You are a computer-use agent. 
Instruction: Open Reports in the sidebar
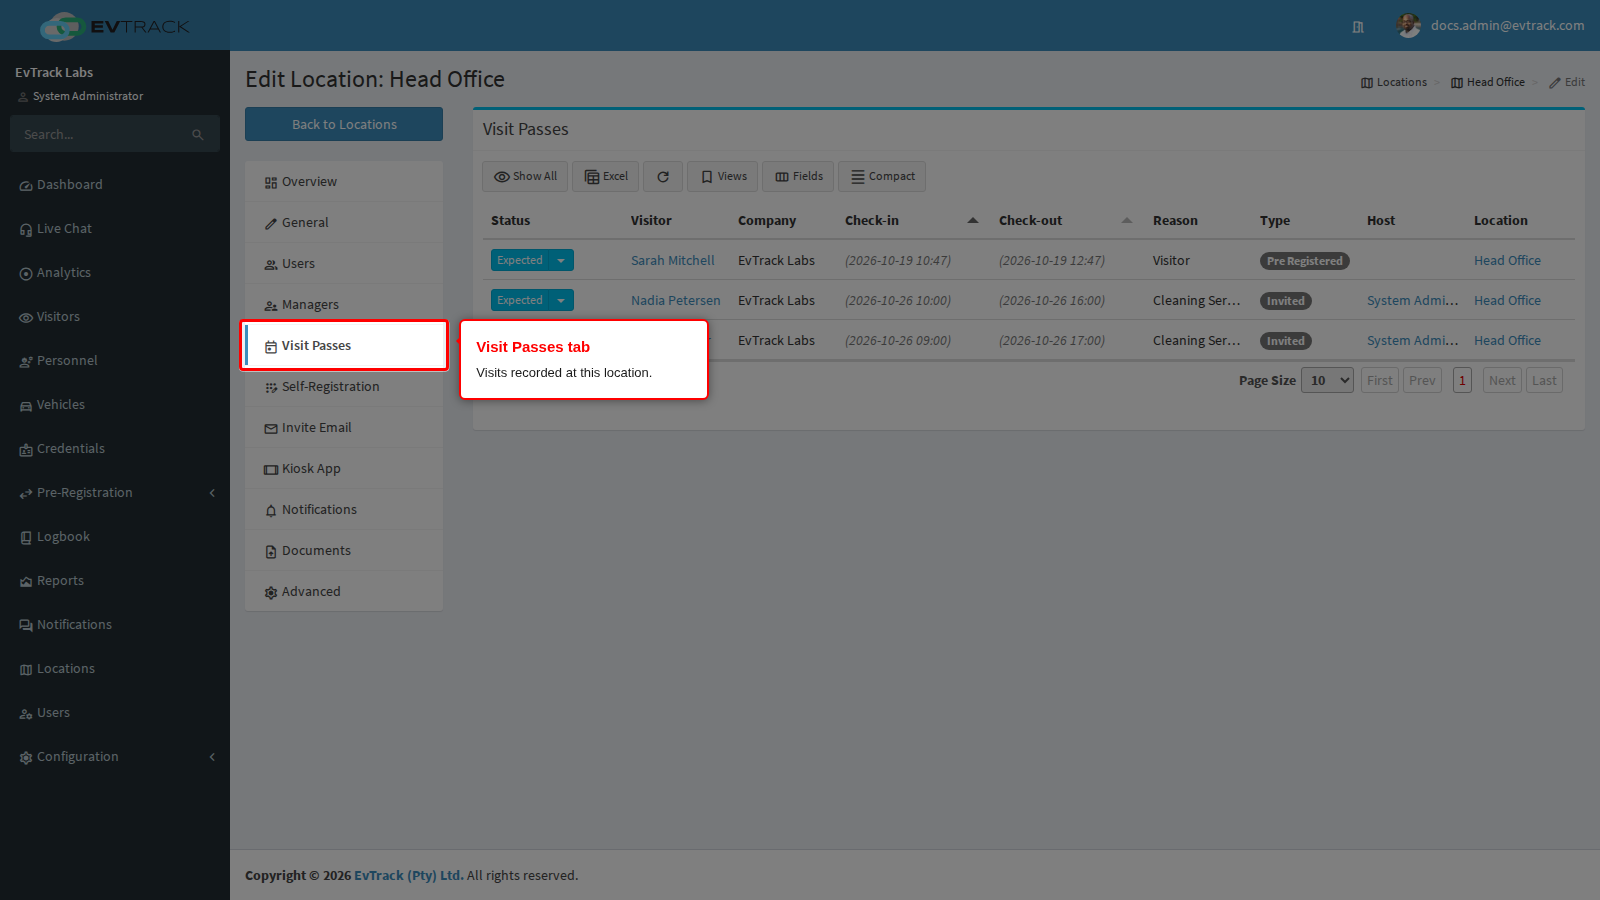coord(115,581)
